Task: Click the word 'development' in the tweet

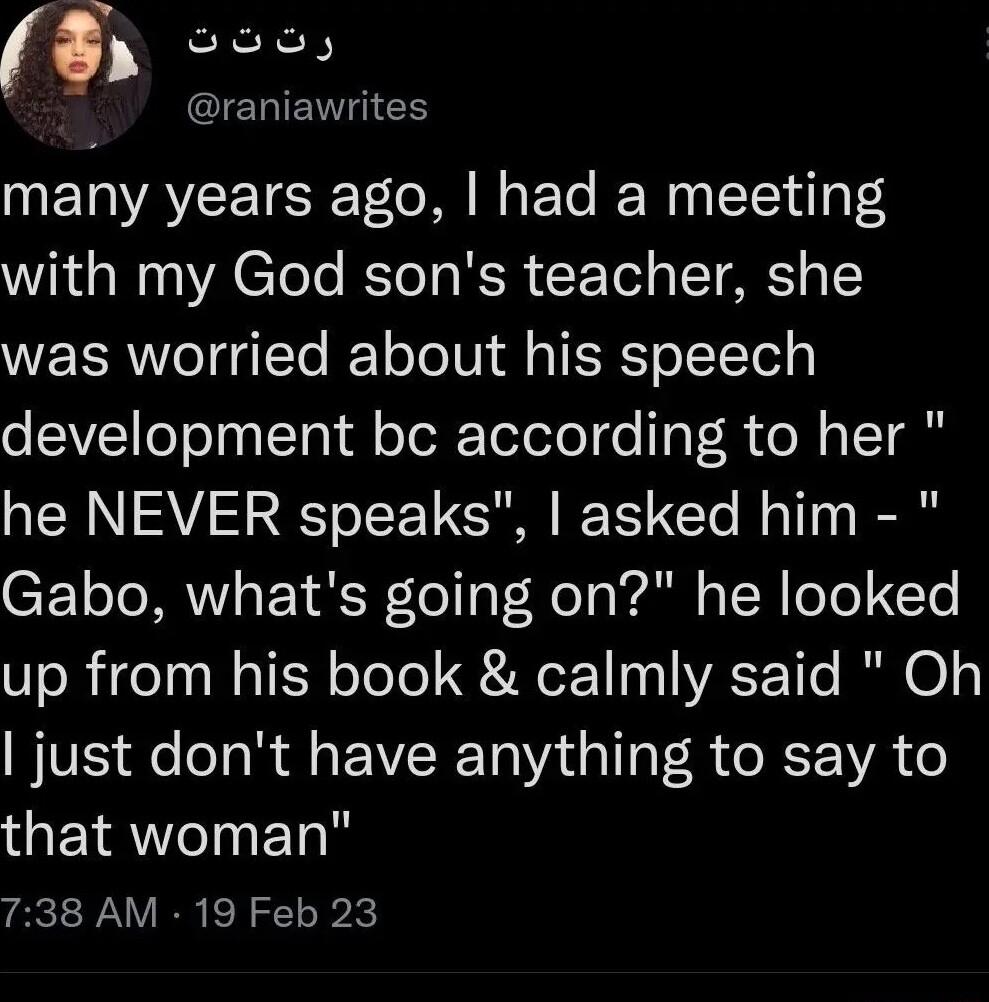Action: 178,435
